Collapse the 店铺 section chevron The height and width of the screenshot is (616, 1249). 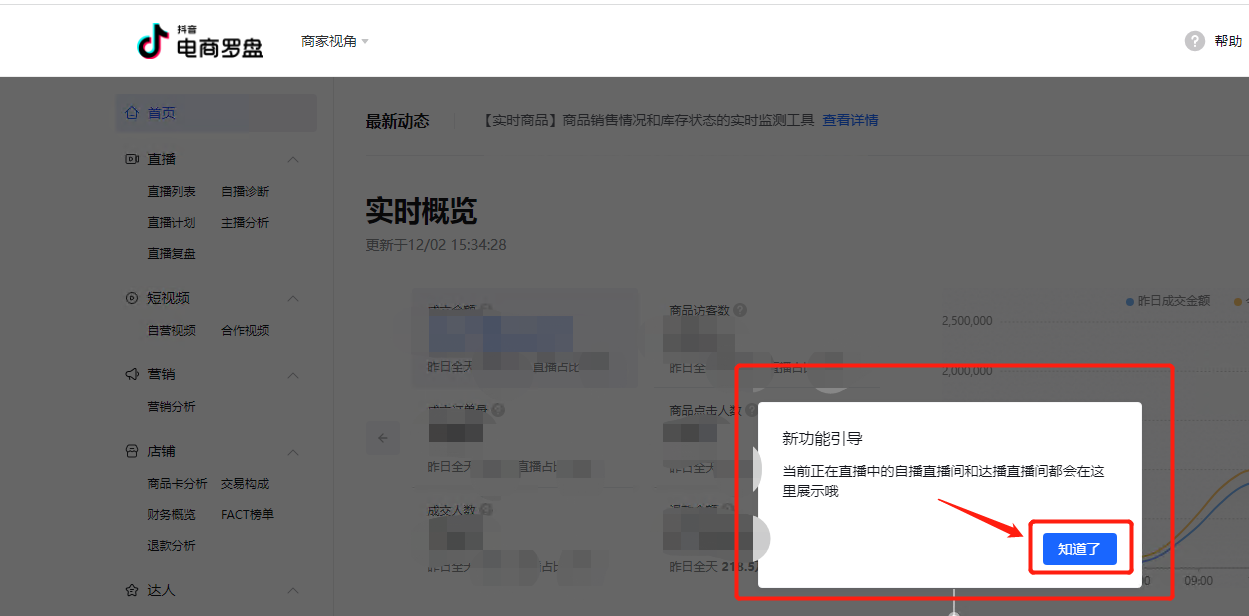pyautogui.click(x=293, y=451)
